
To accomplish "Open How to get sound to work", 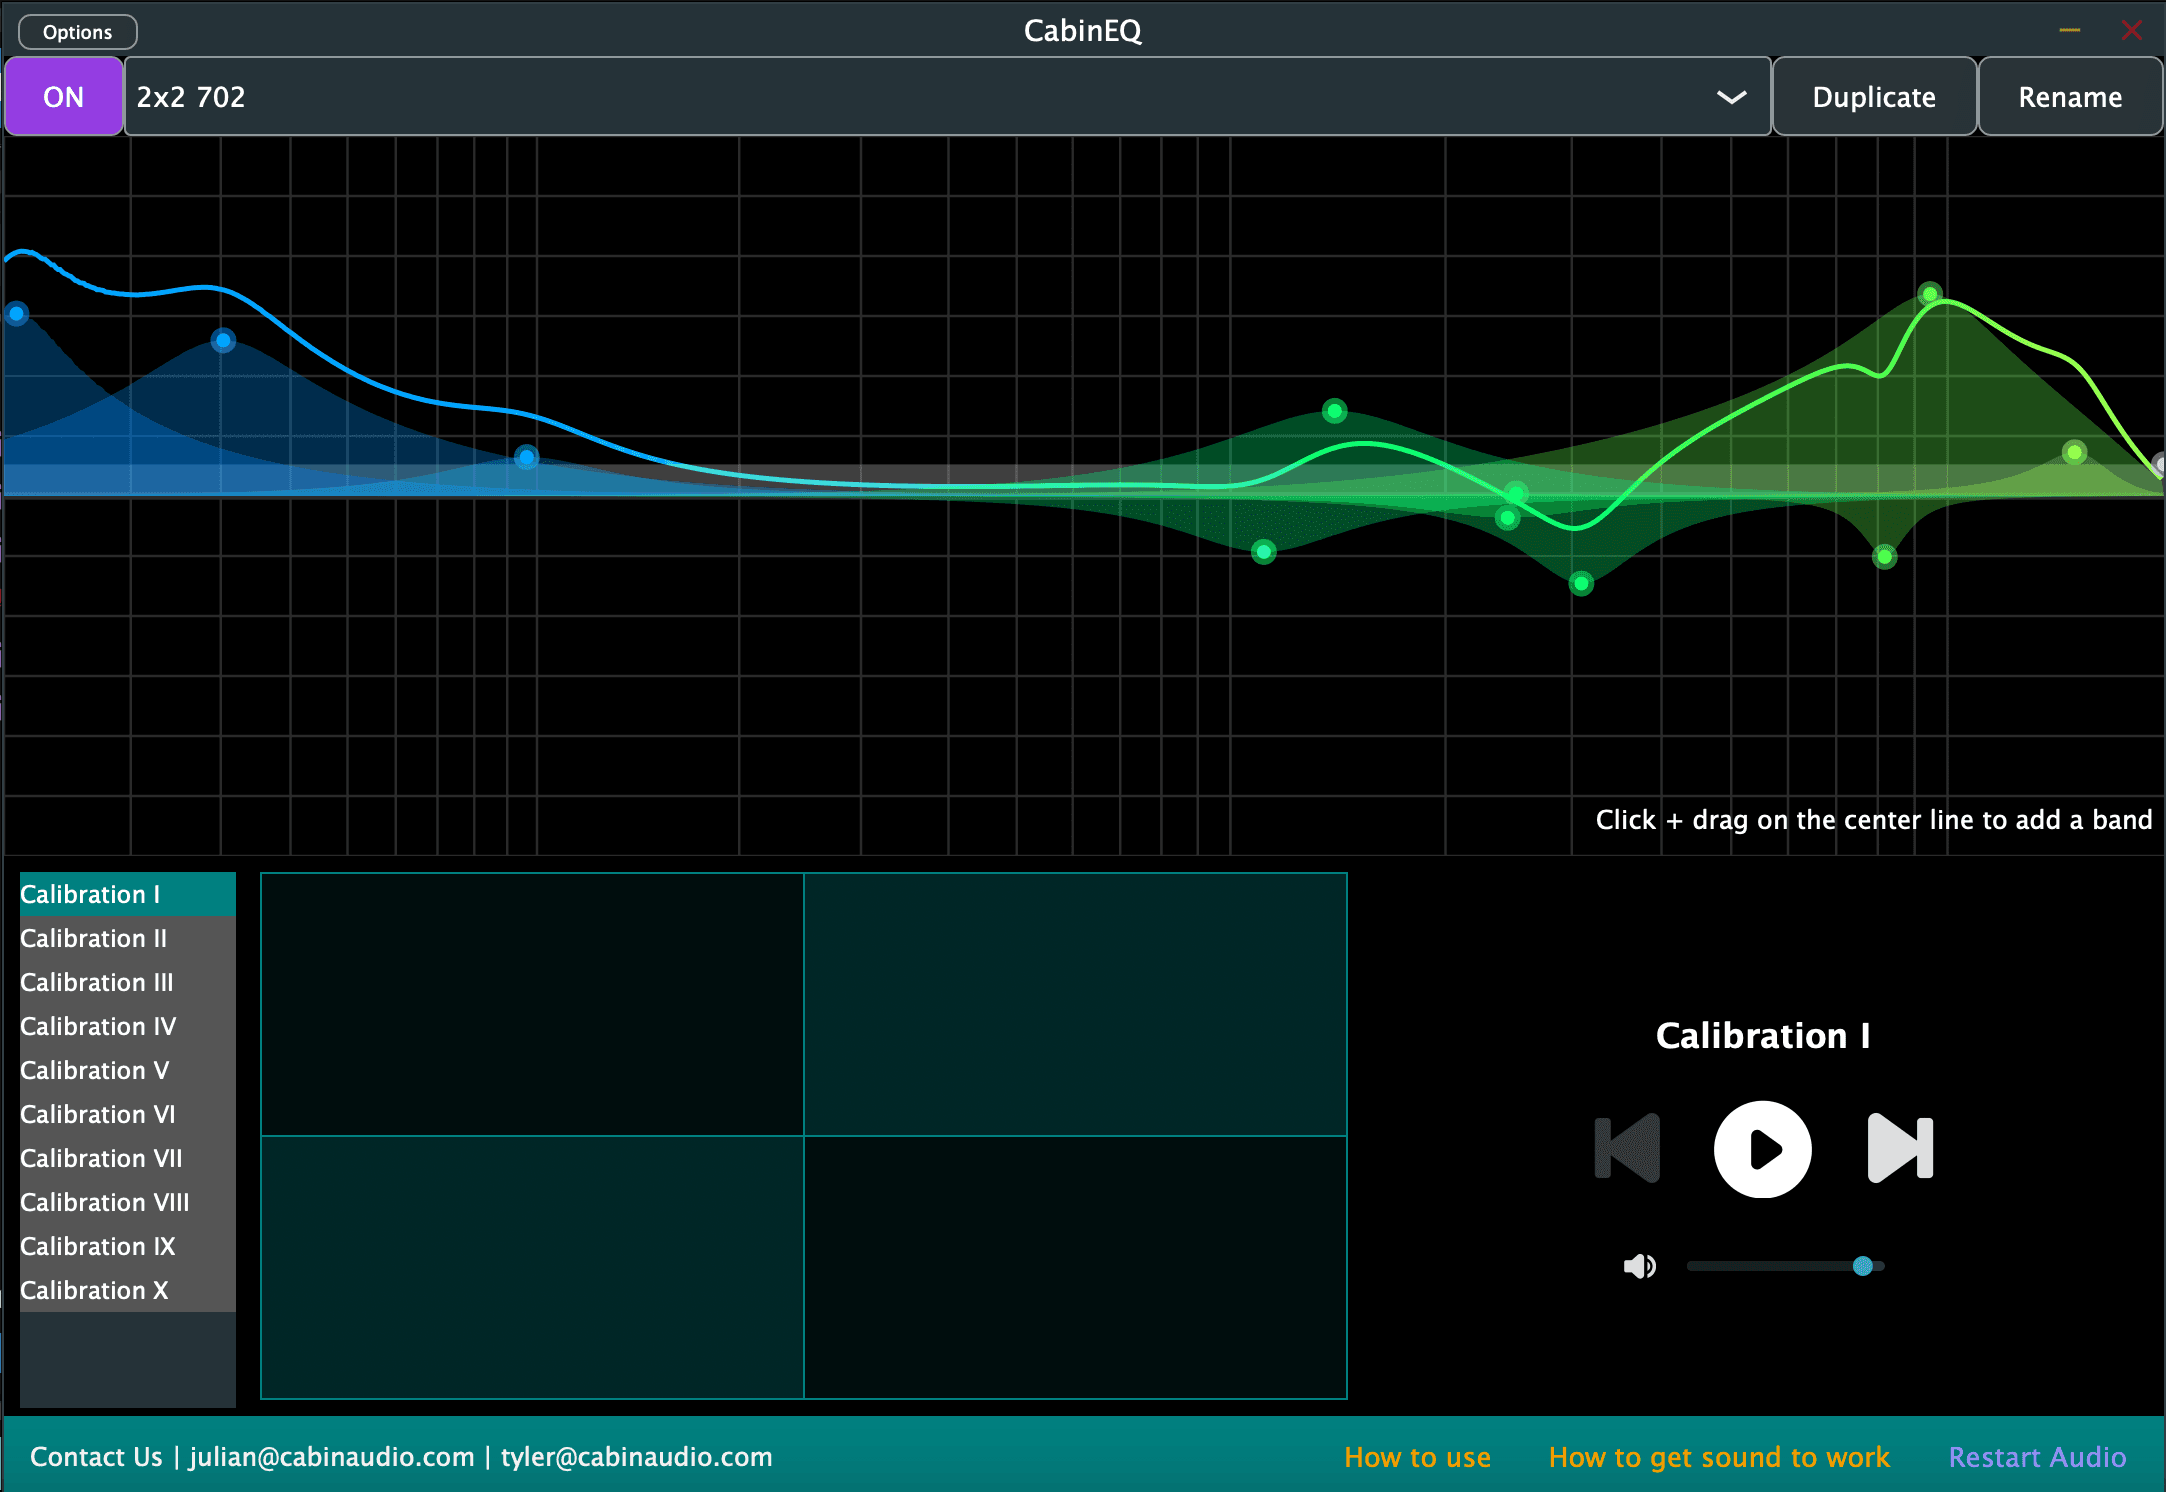I will tap(1719, 1457).
